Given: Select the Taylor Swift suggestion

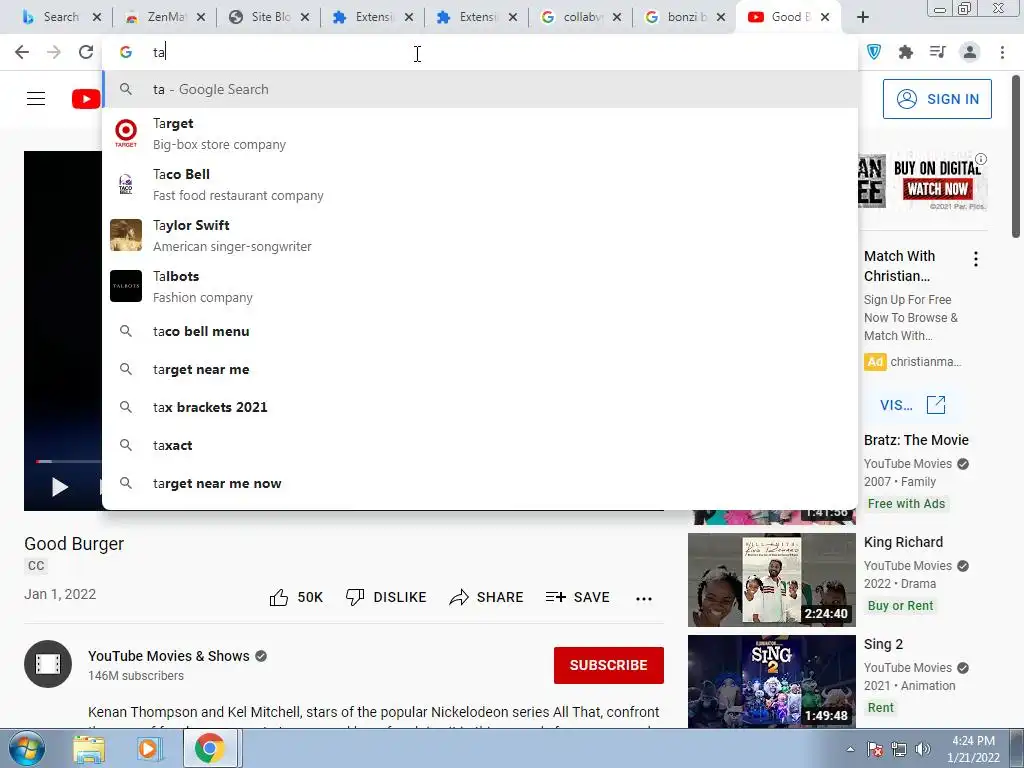Looking at the screenshot, I should 480,236.
